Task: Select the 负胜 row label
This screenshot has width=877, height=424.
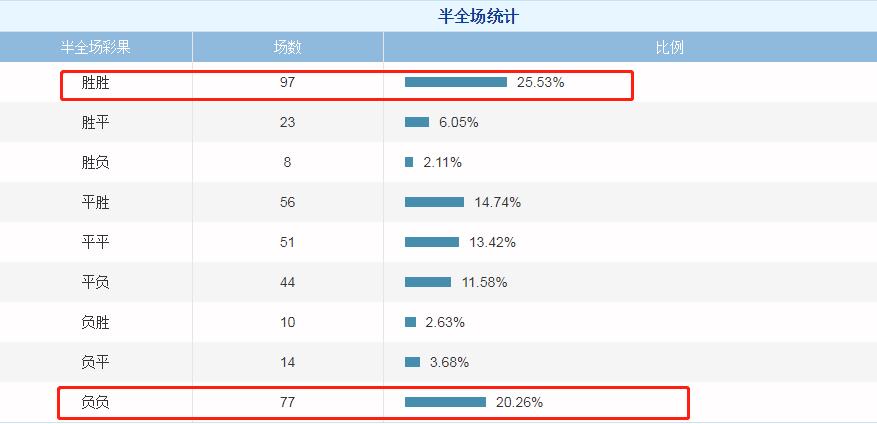Action: 96,322
